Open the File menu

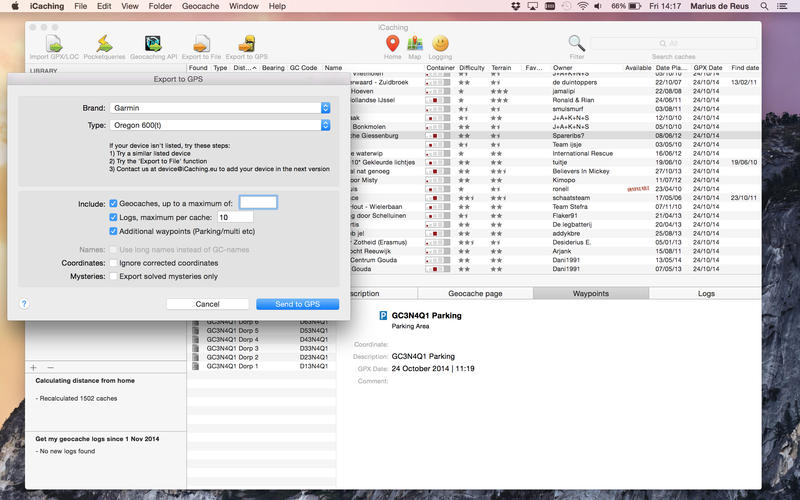(x=81, y=6)
